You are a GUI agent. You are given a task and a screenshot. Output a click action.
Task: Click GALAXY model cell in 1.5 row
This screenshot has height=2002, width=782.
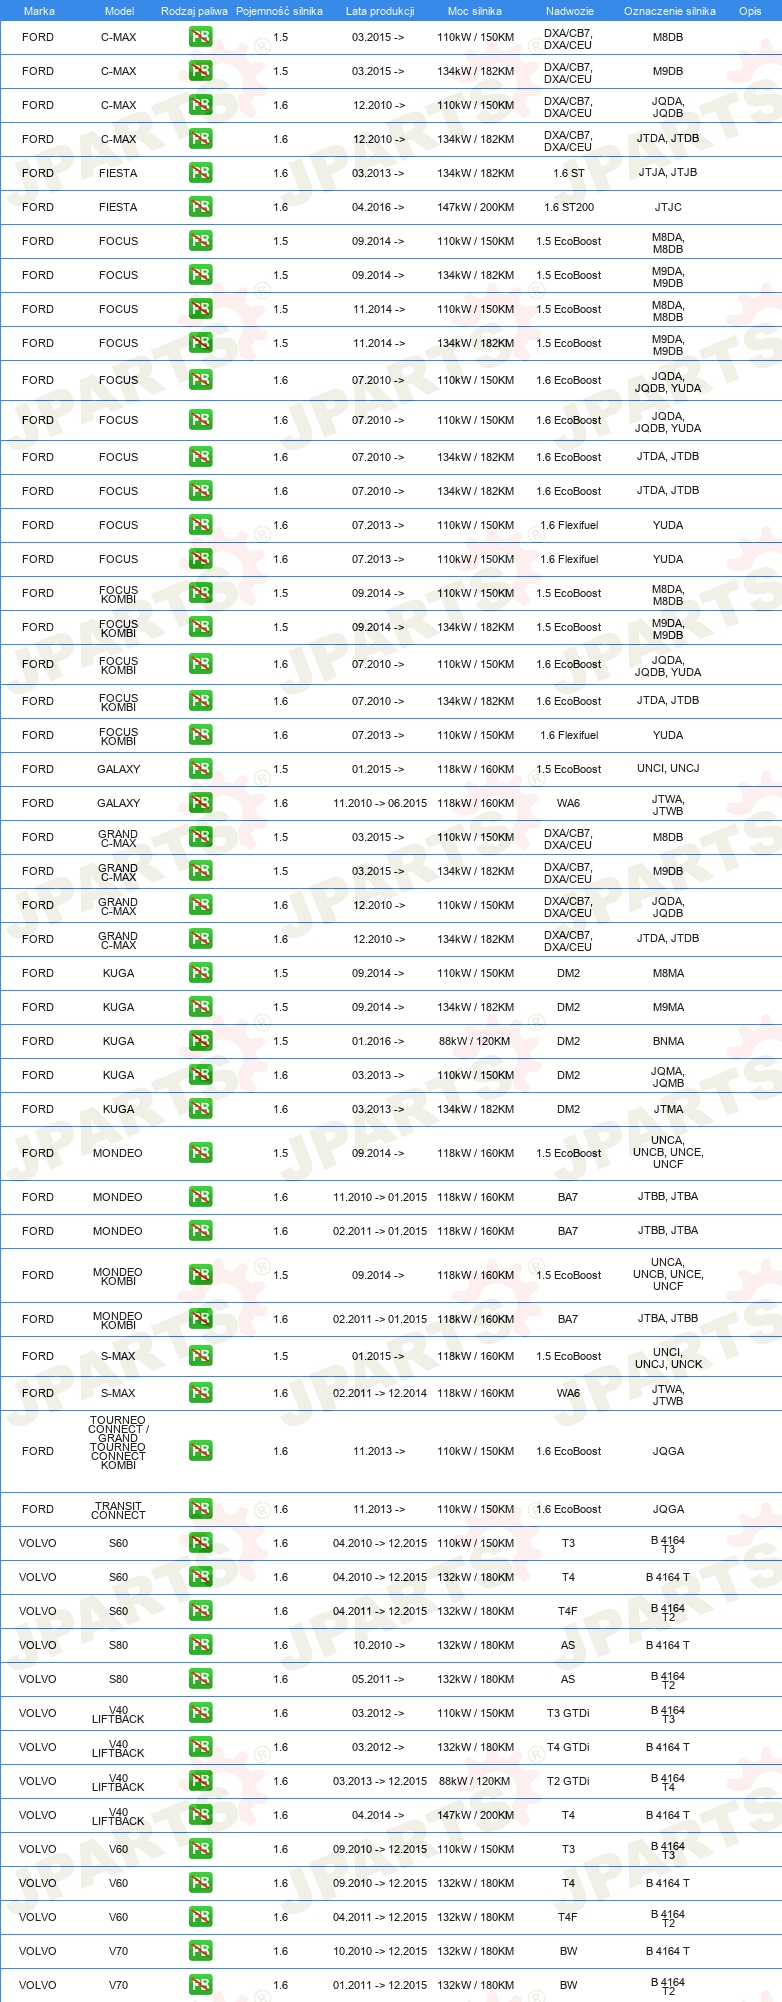(x=118, y=769)
